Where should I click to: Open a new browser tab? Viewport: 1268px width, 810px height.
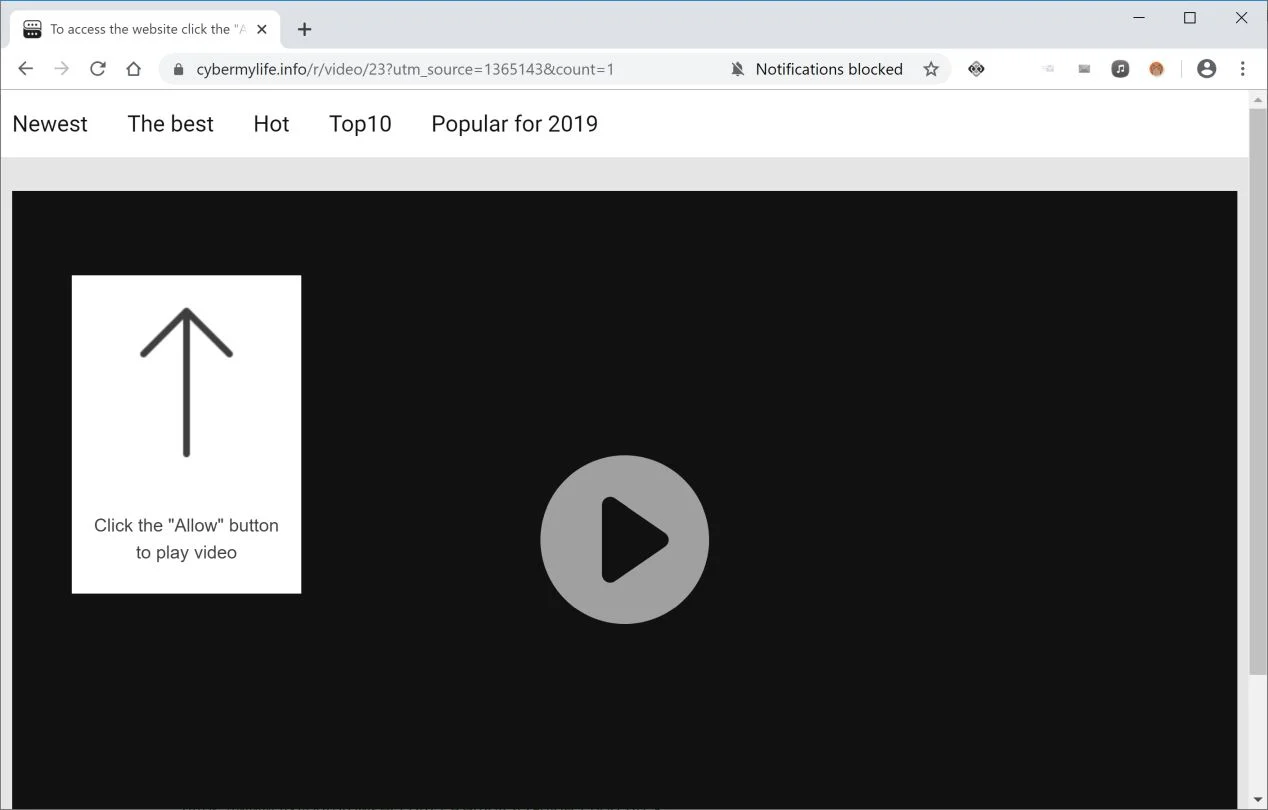click(305, 29)
